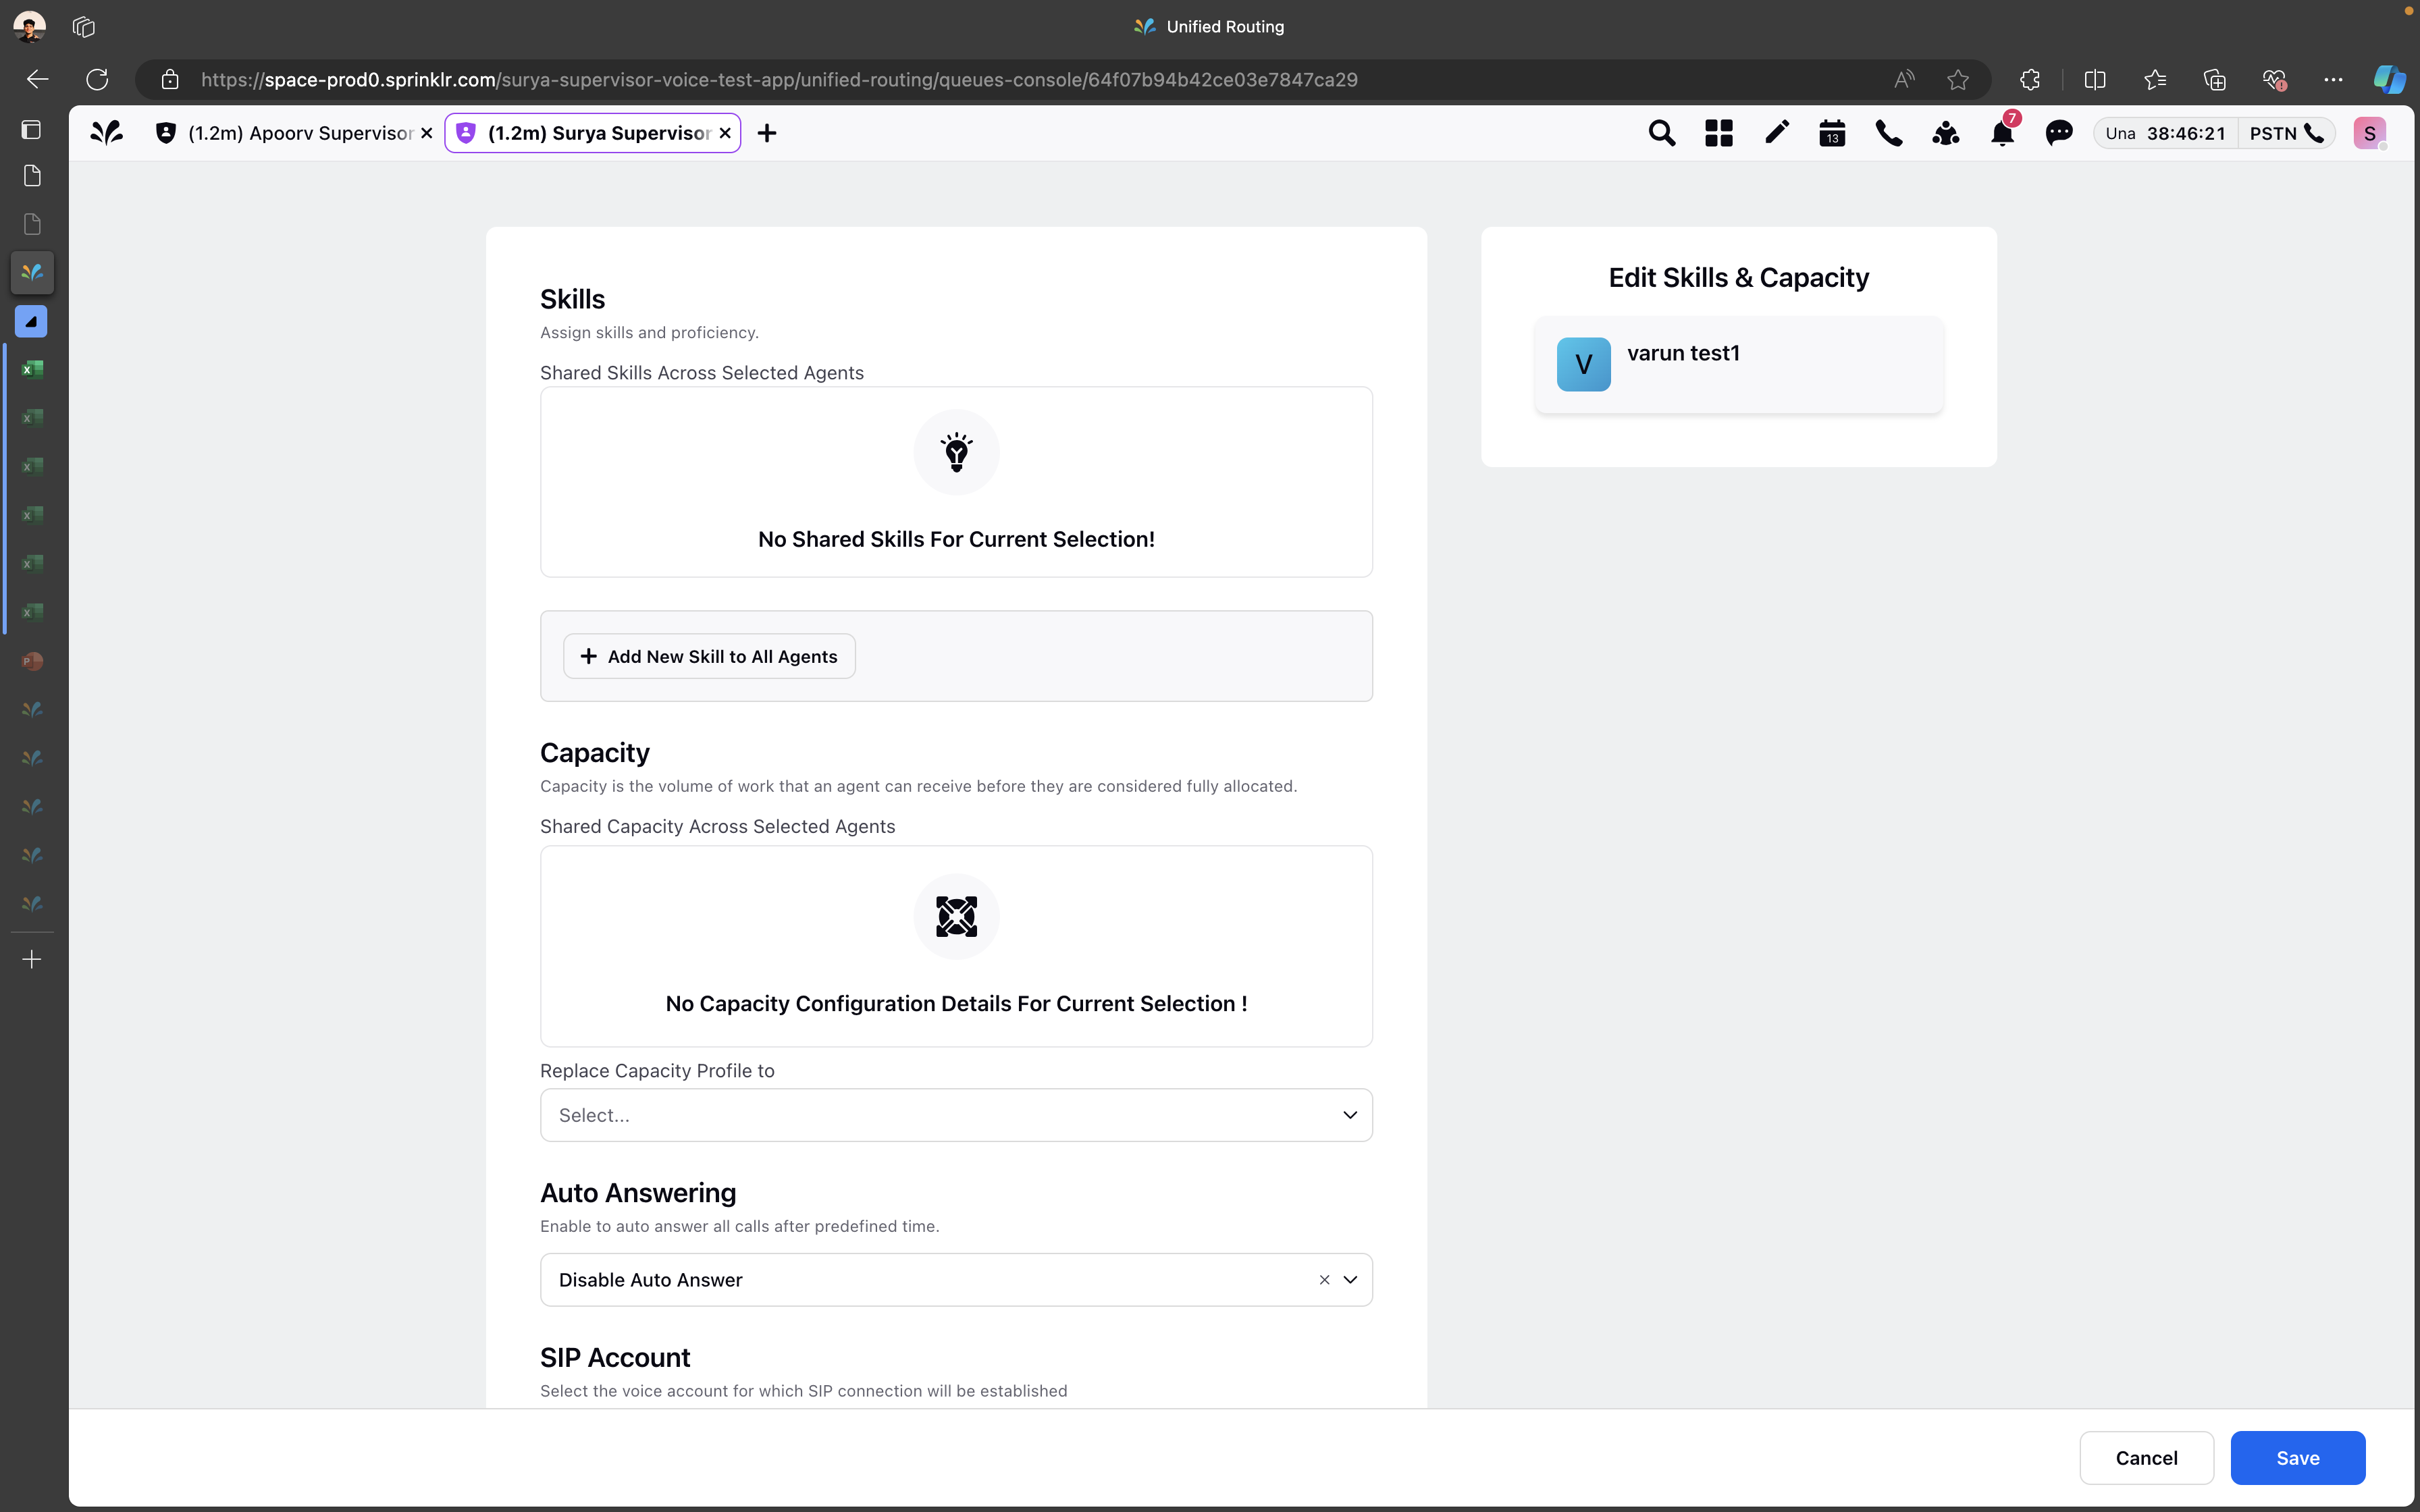
Task: Open the tab actions menu icon
Action: pos(32,130)
